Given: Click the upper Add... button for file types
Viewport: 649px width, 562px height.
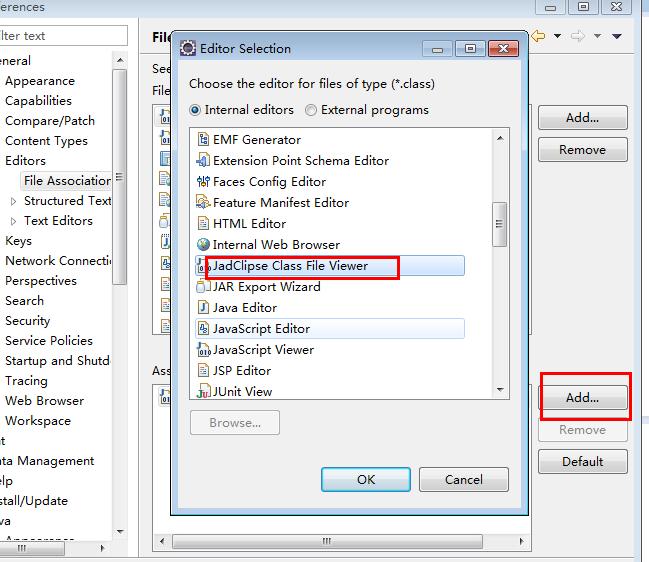Looking at the screenshot, I should click(x=582, y=118).
